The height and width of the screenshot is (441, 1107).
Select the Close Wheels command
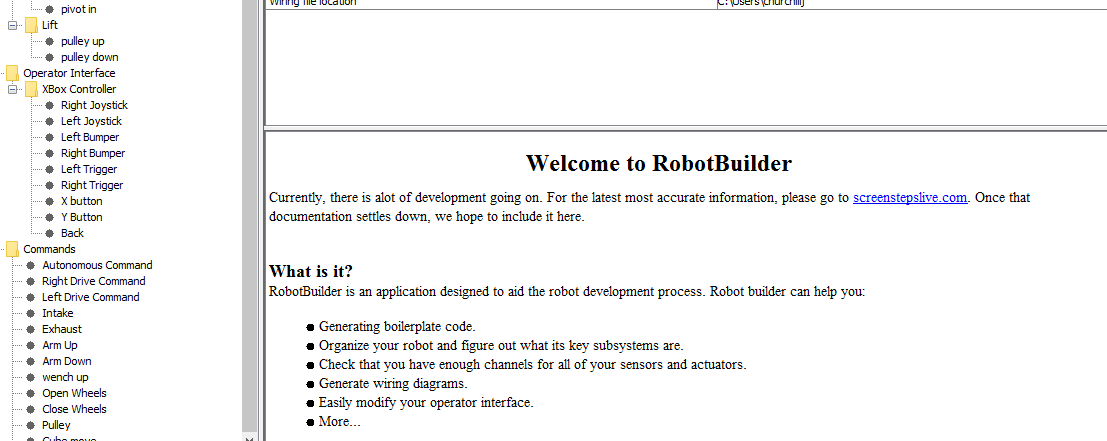tap(75, 409)
